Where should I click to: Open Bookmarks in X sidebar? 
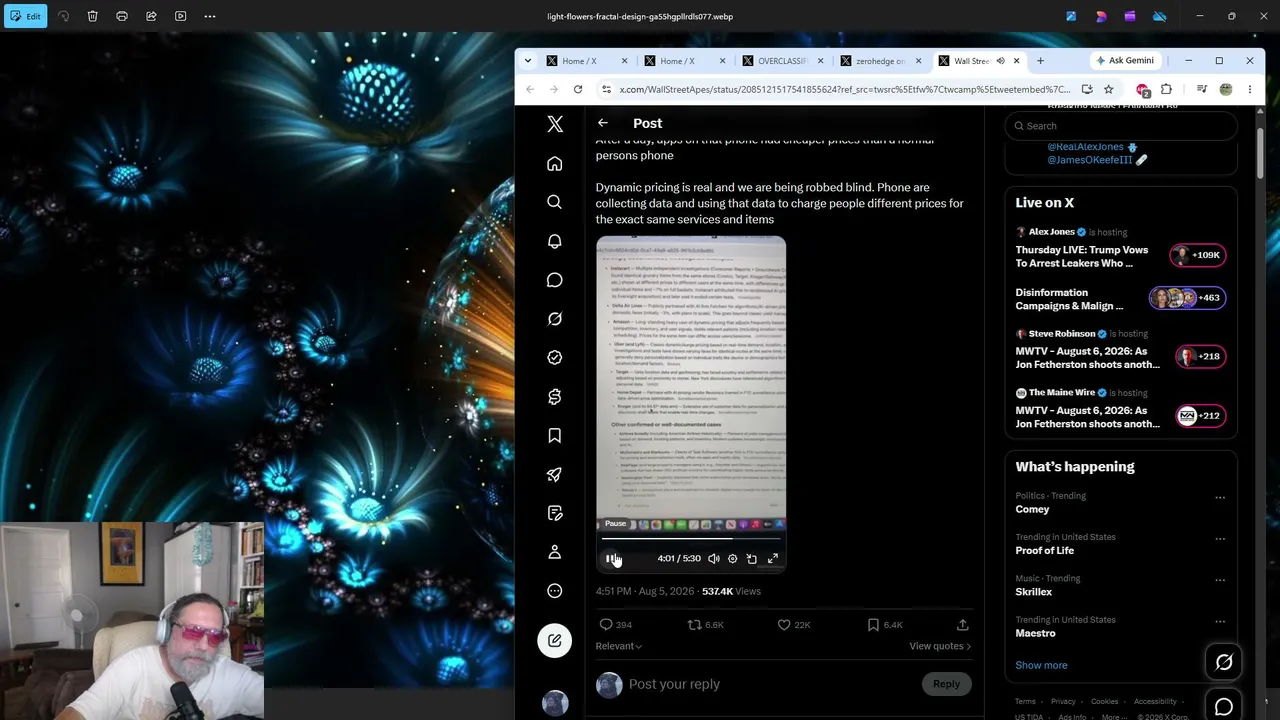click(555, 435)
